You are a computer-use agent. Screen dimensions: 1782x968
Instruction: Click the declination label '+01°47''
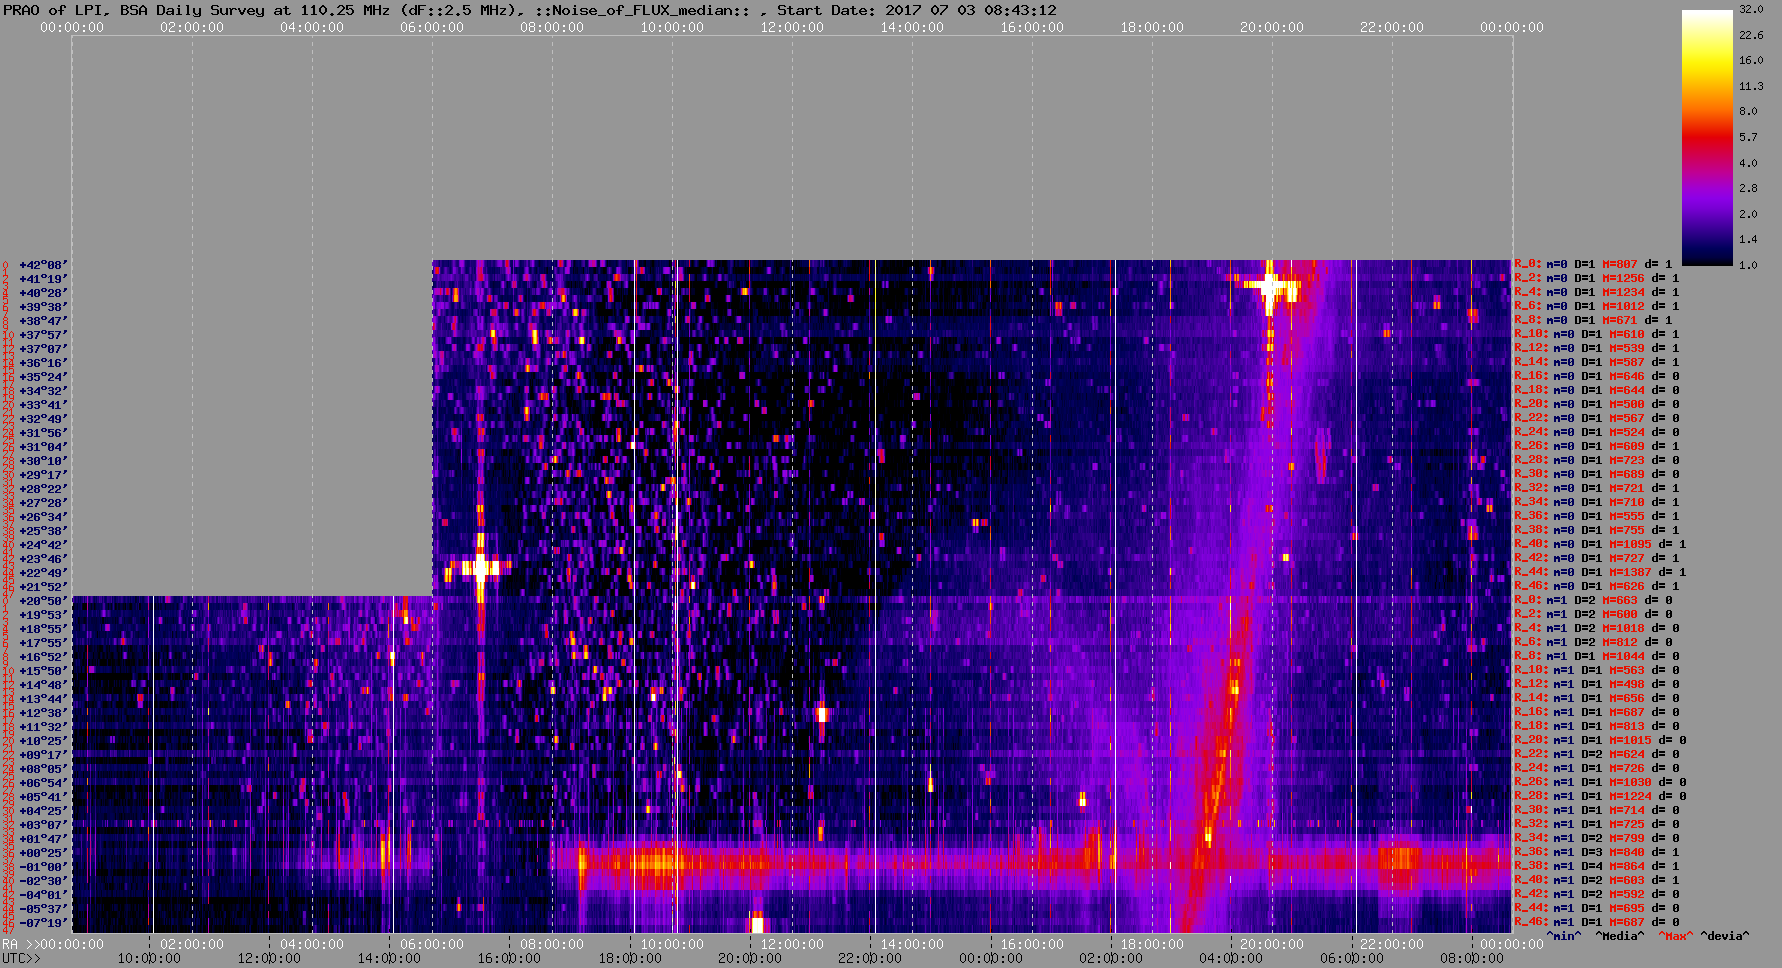[x=43, y=839]
